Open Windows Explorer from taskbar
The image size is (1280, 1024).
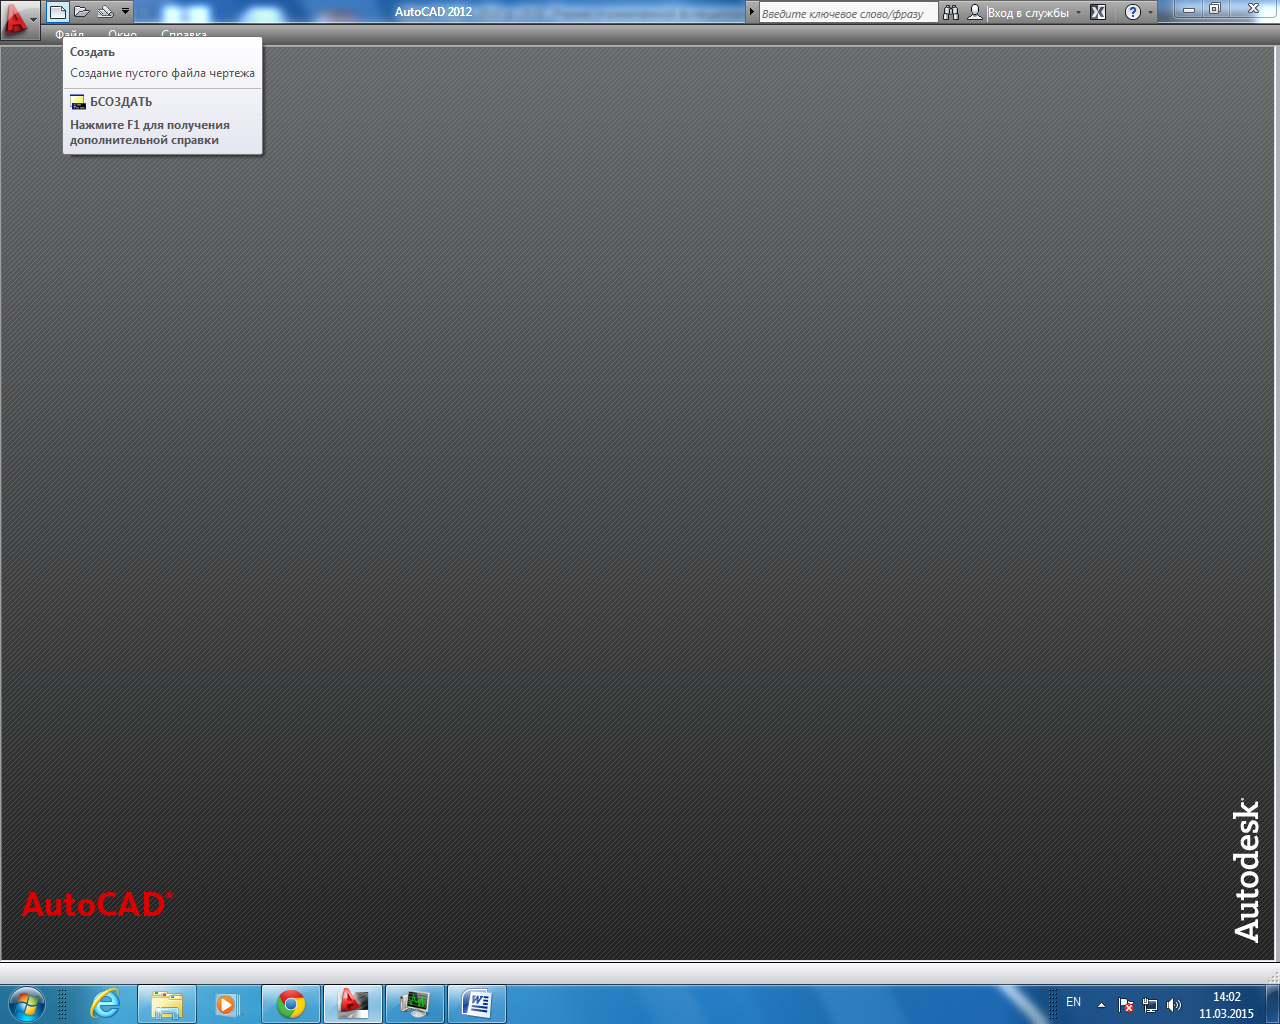pyautogui.click(x=167, y=1004)
